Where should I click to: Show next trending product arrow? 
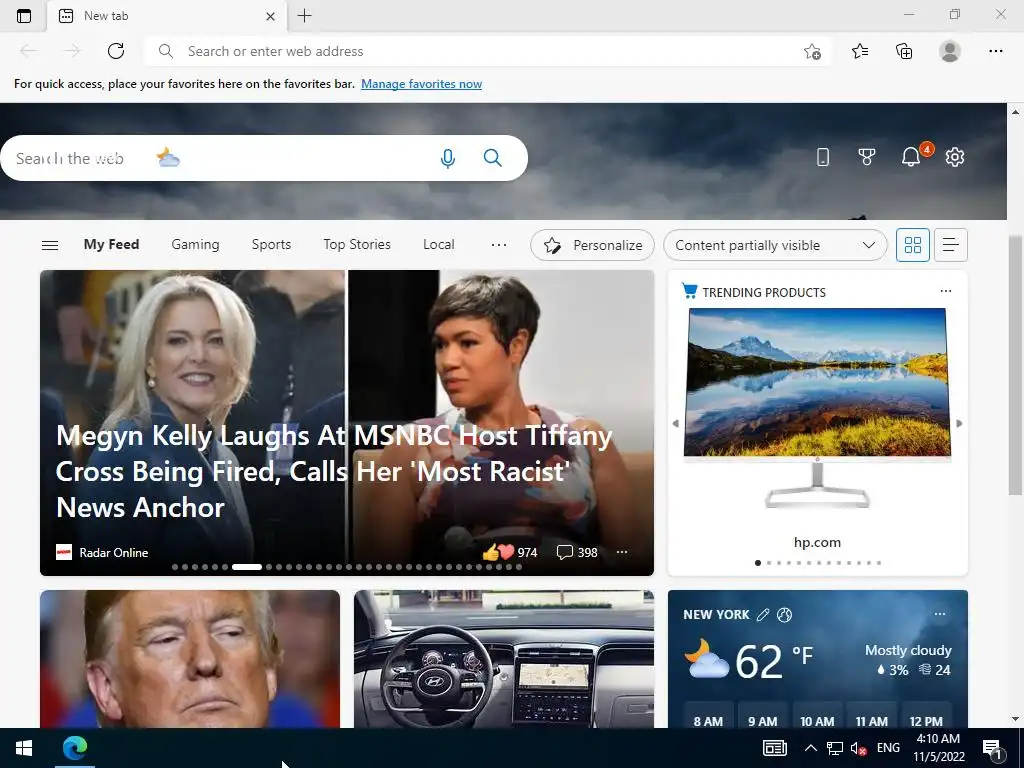tap(959, 423)
